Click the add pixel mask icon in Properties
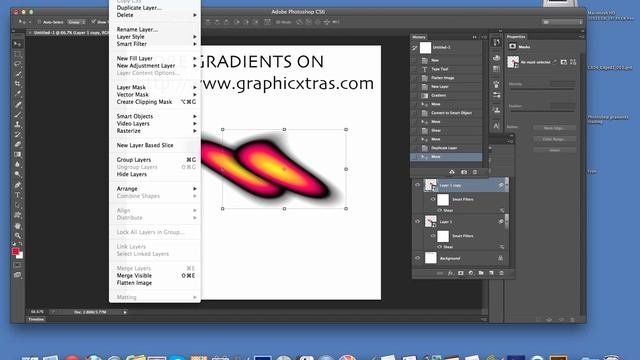This screenshot has width=640, height=360. [x=564, y=62]
